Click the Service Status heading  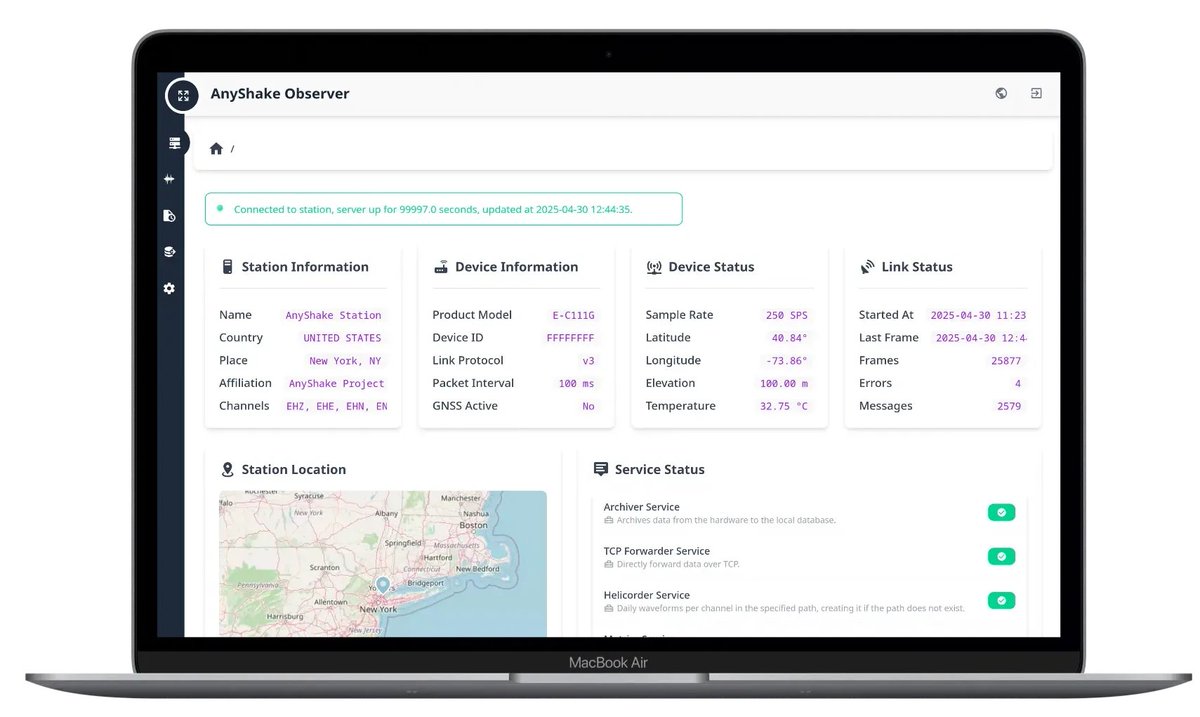point(660,469)
